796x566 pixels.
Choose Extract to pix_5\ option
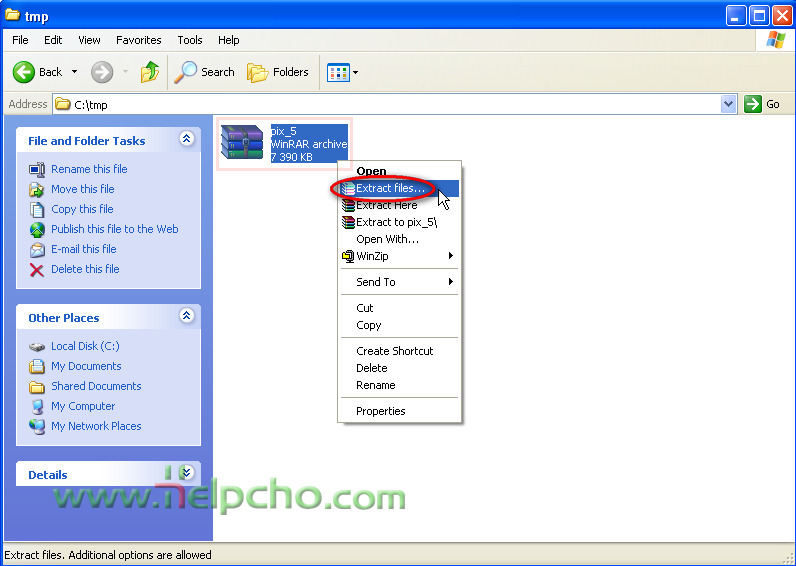pos(399,222)
